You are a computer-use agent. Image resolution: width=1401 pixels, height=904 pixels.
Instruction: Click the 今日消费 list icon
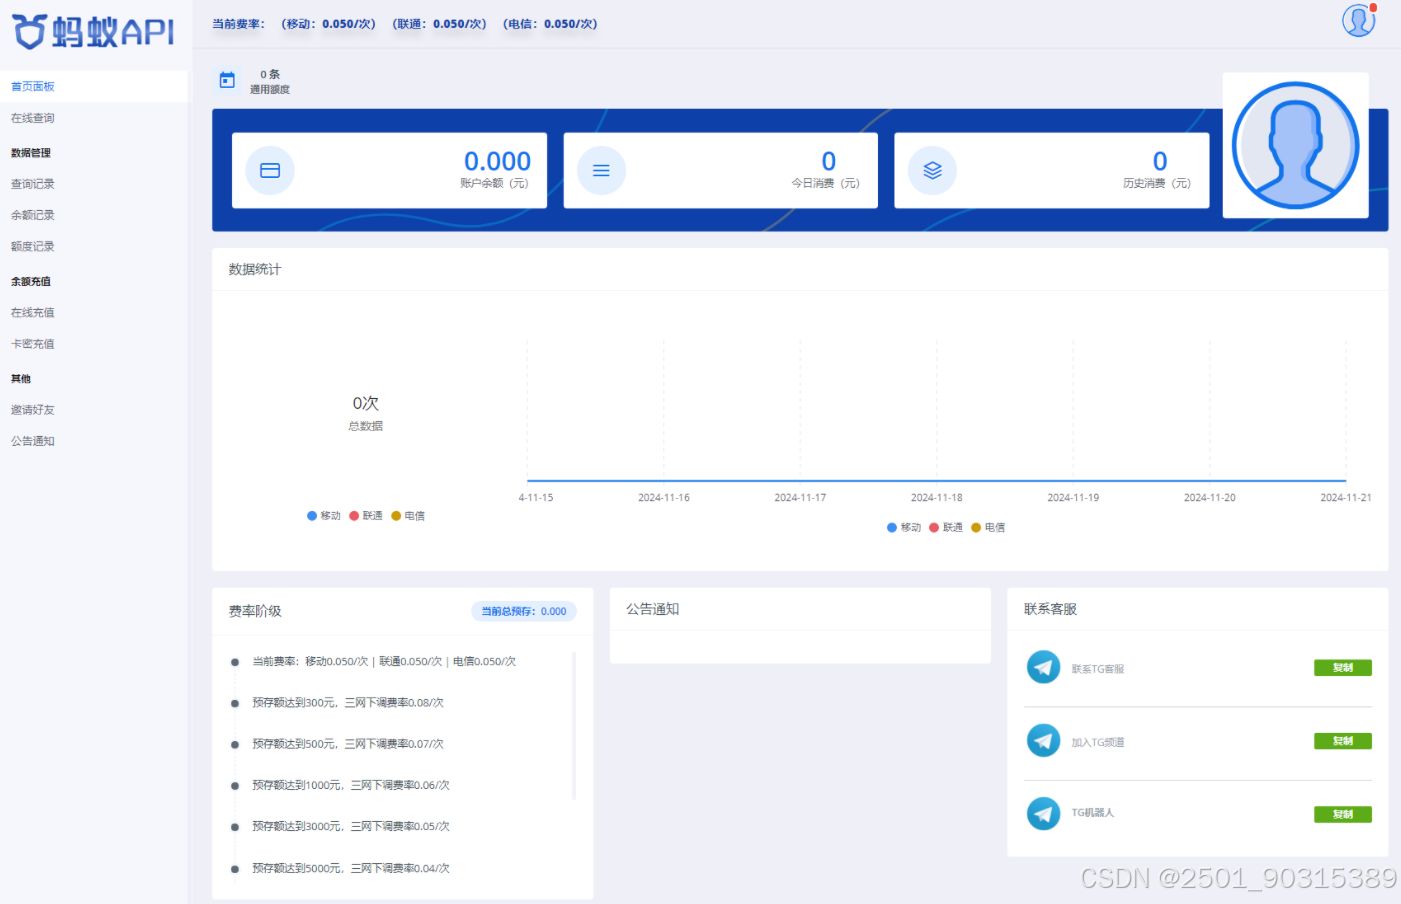600,170
